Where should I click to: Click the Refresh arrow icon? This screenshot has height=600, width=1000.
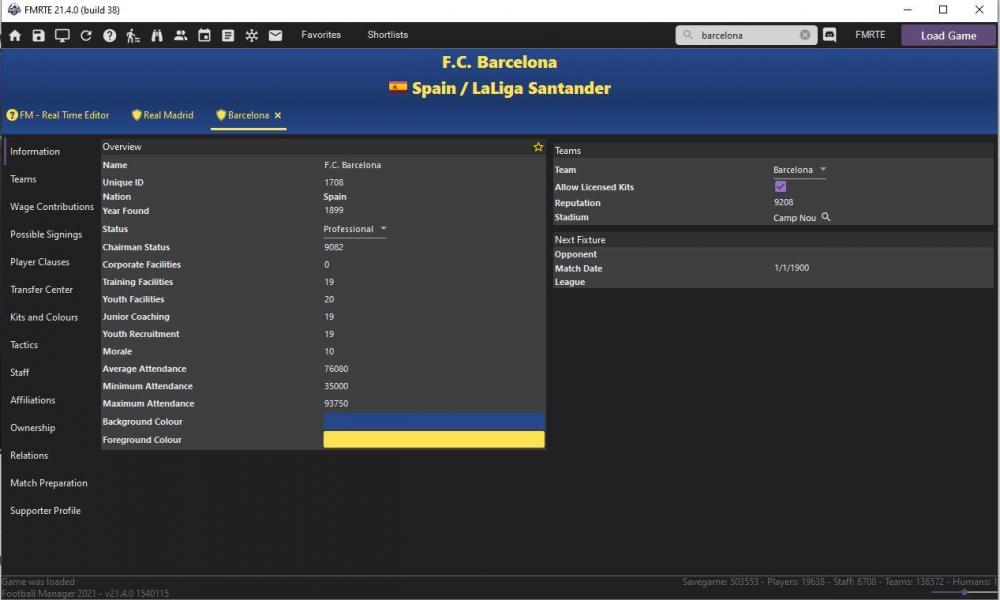pyautogui.click(x=86, y=36)
